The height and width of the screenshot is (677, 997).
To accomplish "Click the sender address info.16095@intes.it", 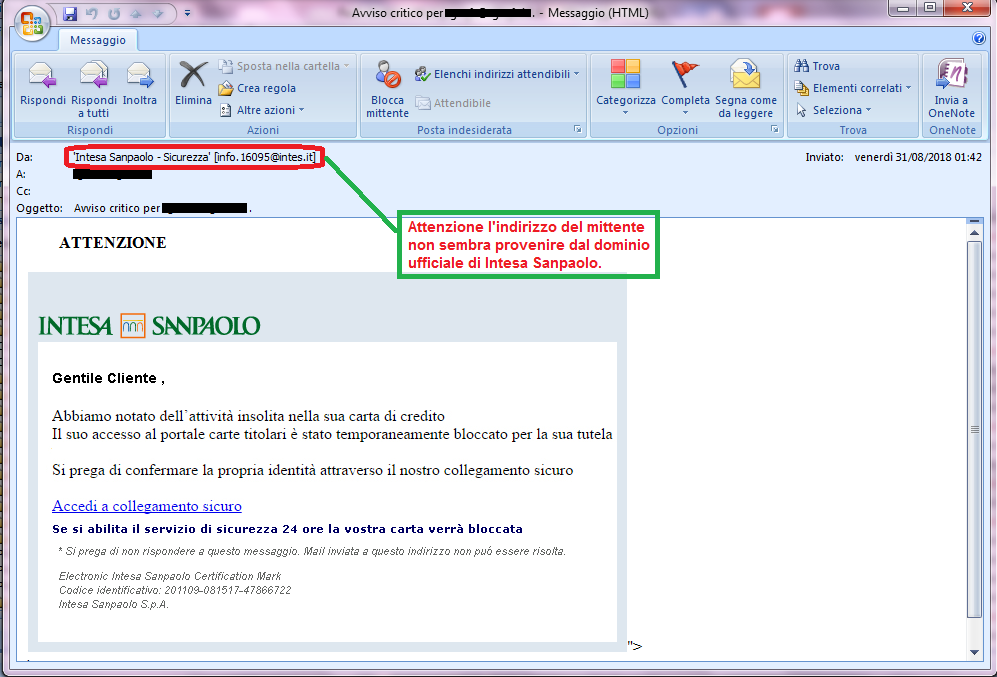I will point(266,157).
